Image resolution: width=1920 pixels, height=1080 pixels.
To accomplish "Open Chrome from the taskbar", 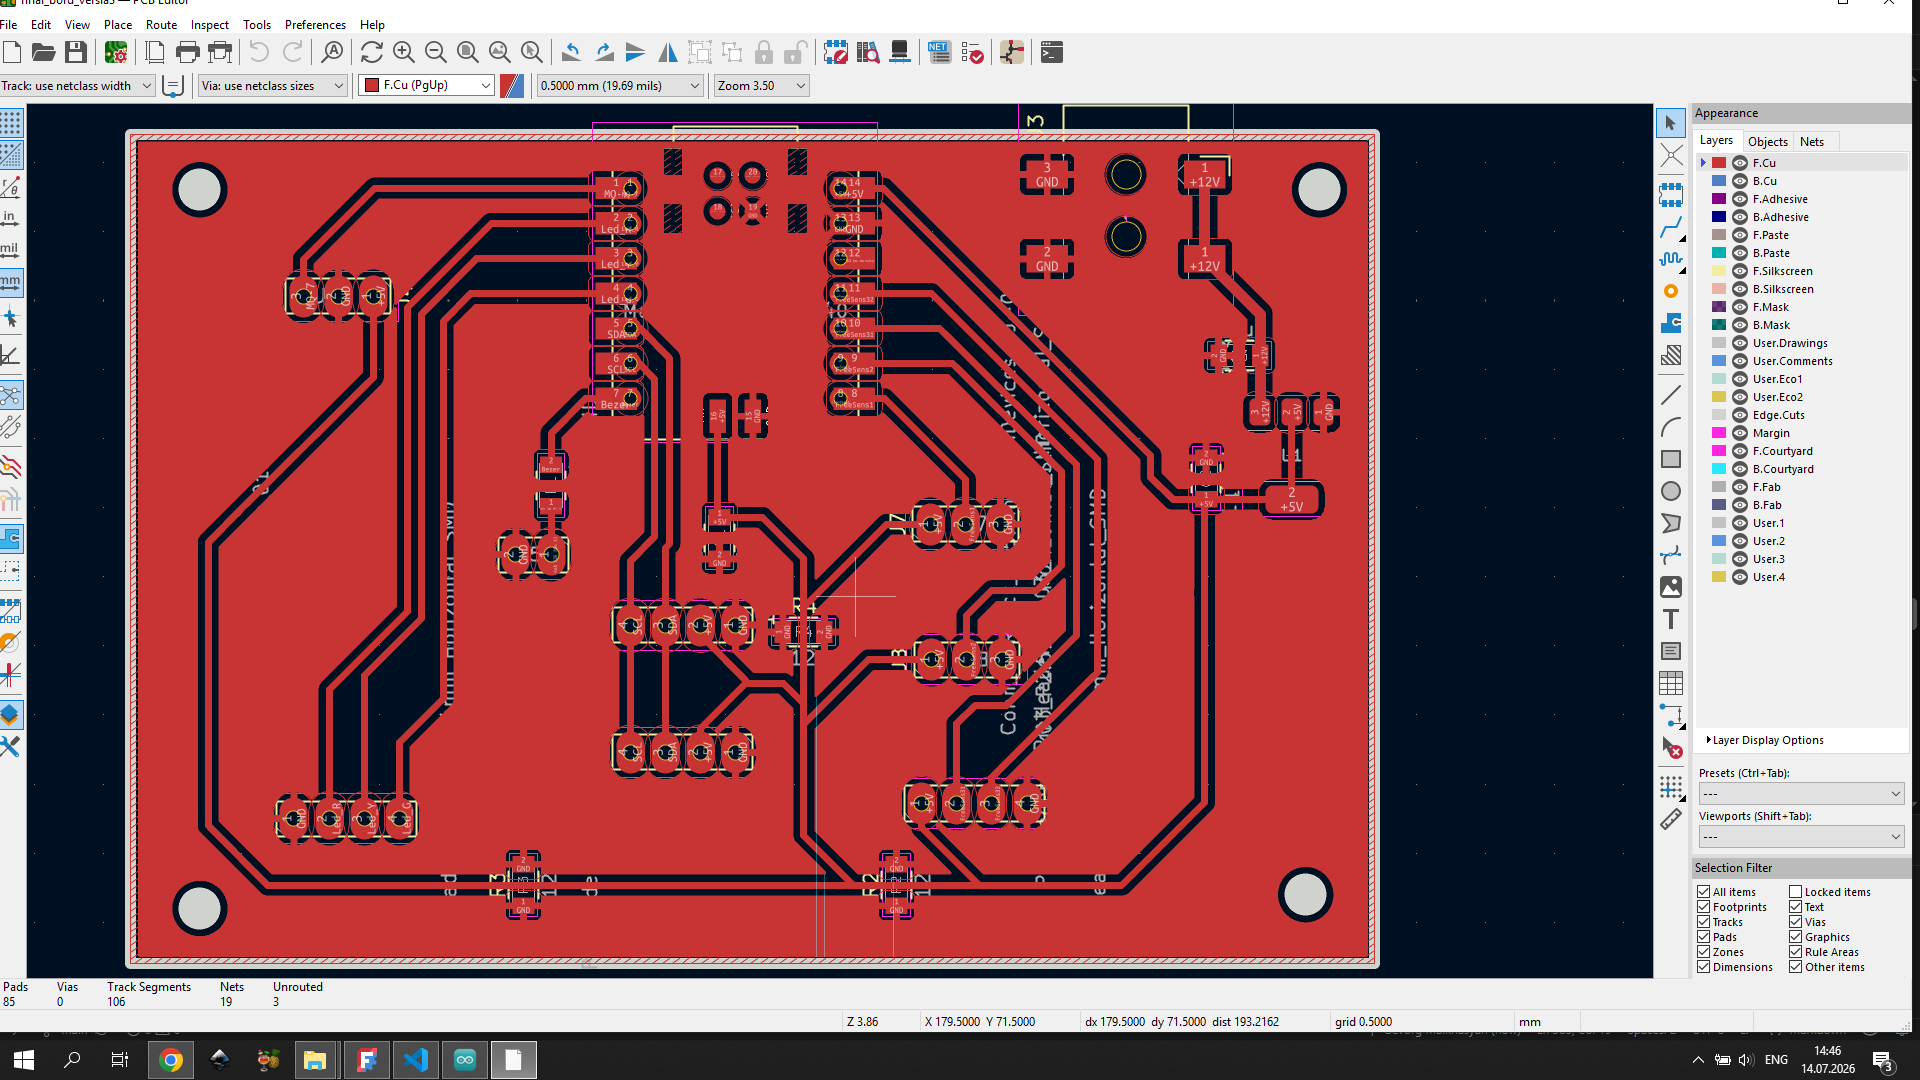I will (x=171, y=1060).
